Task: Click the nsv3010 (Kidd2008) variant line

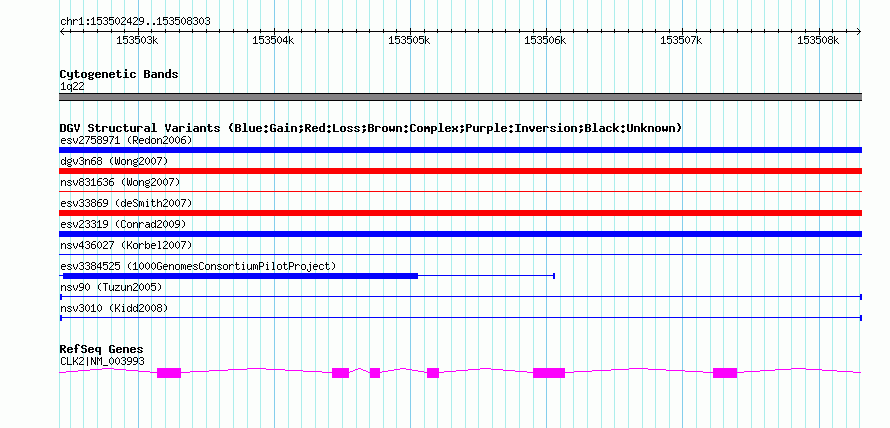Action: [460, 318]
